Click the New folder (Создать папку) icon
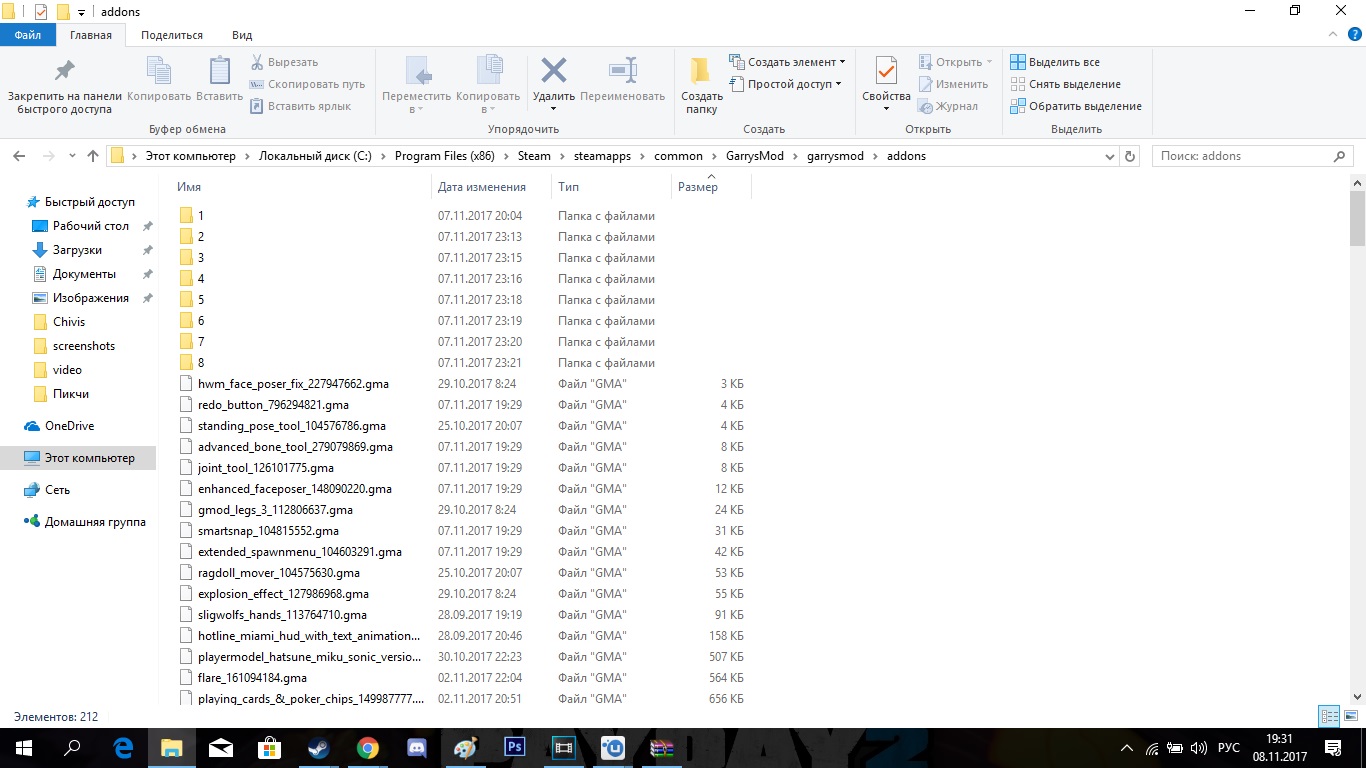Screen dimensions: 1366x768 coord(701,70)
